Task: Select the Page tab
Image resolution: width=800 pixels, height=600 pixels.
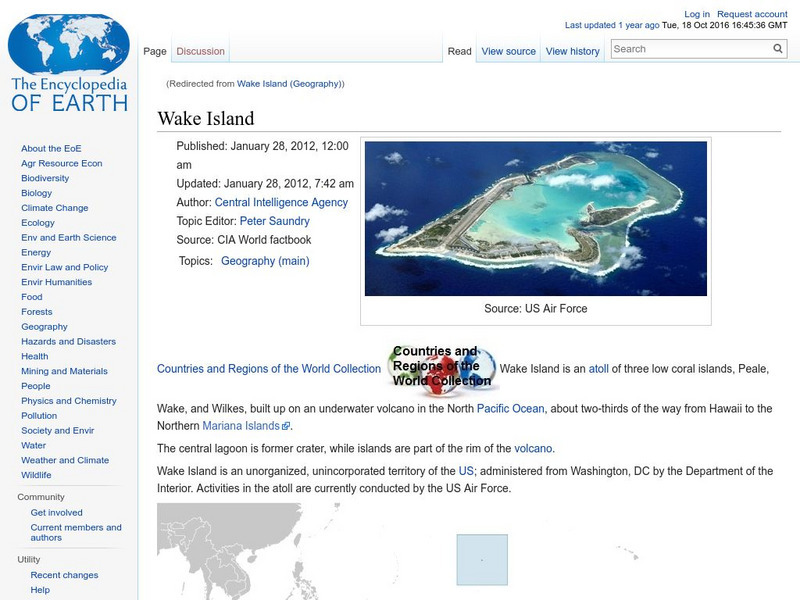Action: [x=155, y=50]
